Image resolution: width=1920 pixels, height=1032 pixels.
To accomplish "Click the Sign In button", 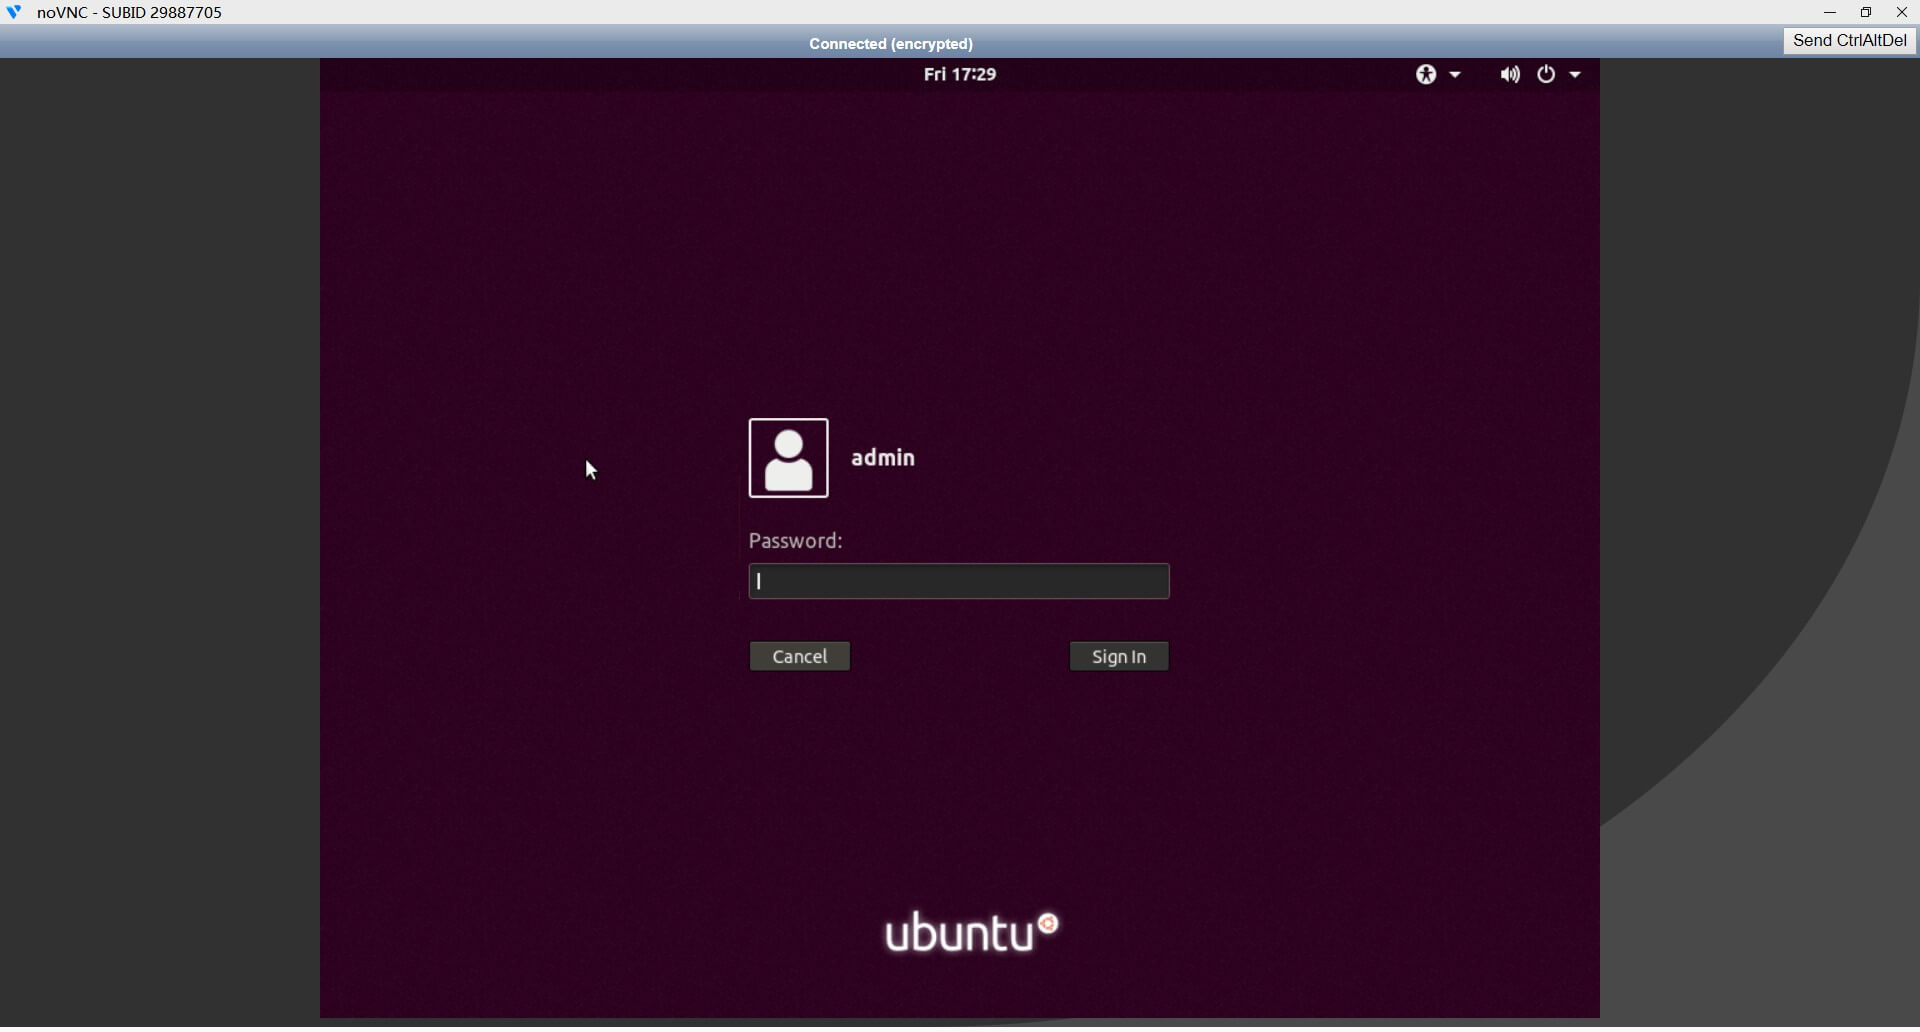I will [1119, 658].
